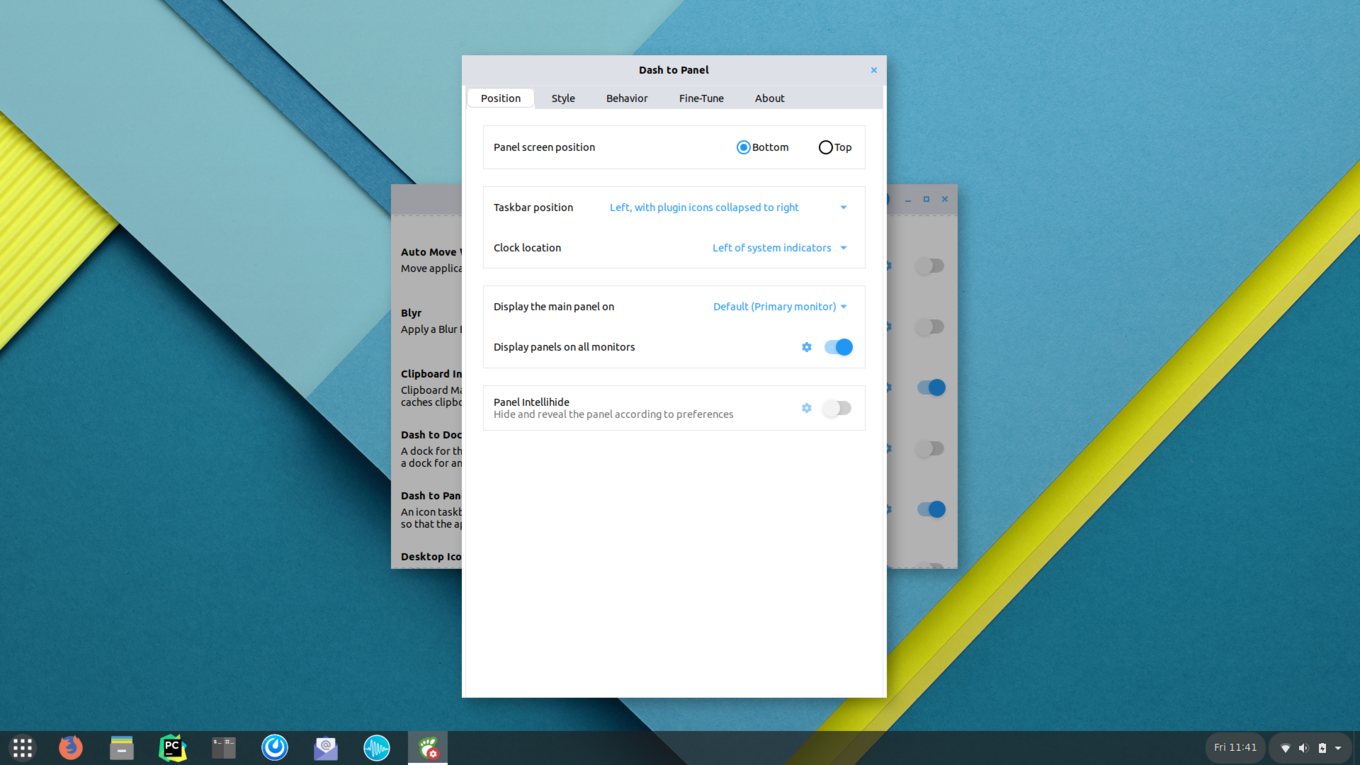Click Hide and reveal the panel description
The height and width of the screenshot is (765, 1360).
613,414
